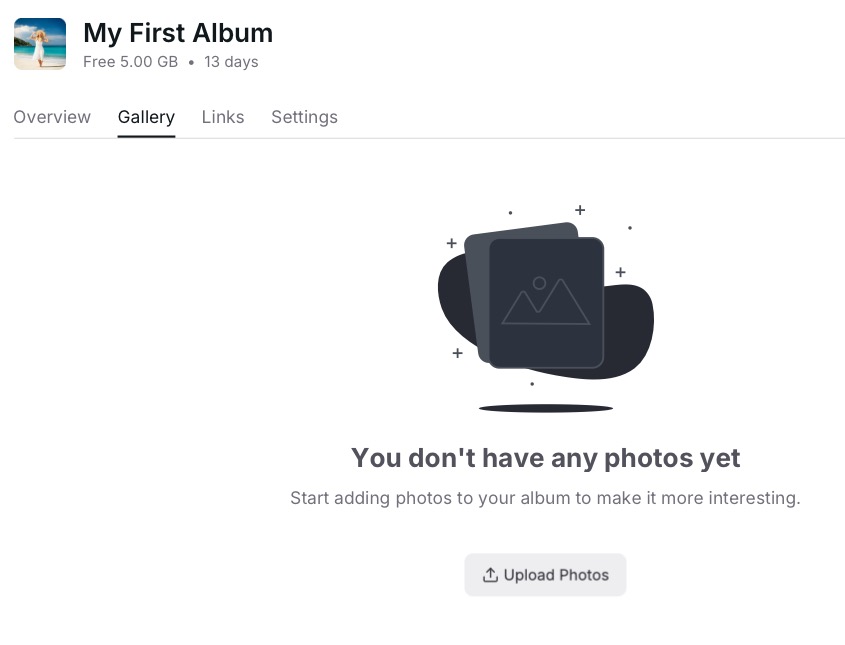The image size is (845, 645).
Task: Click the dot separator between storage and days
Action: point(191,62)
